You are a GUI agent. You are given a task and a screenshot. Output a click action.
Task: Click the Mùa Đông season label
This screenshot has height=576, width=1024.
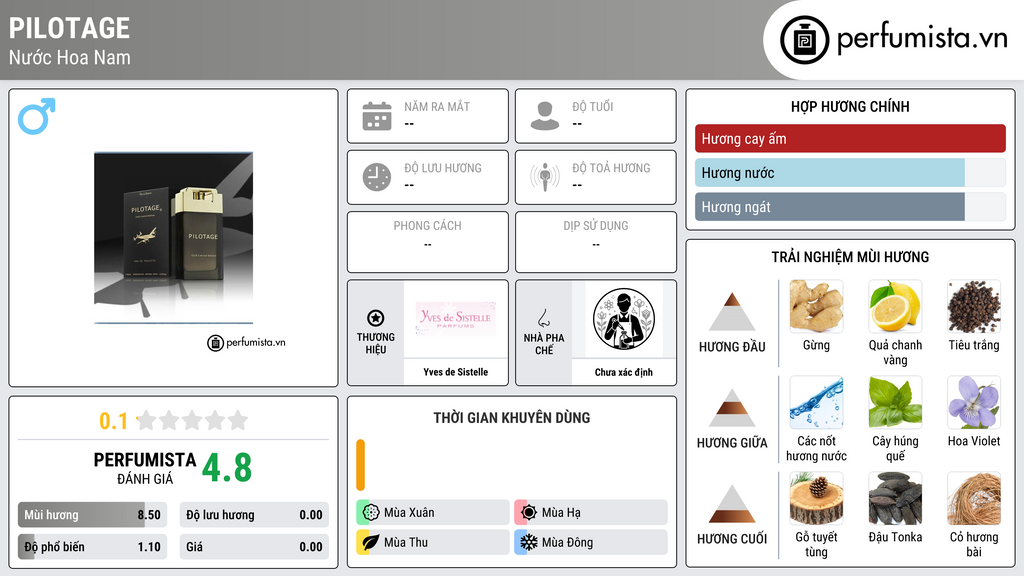click(x=568, y=542)
